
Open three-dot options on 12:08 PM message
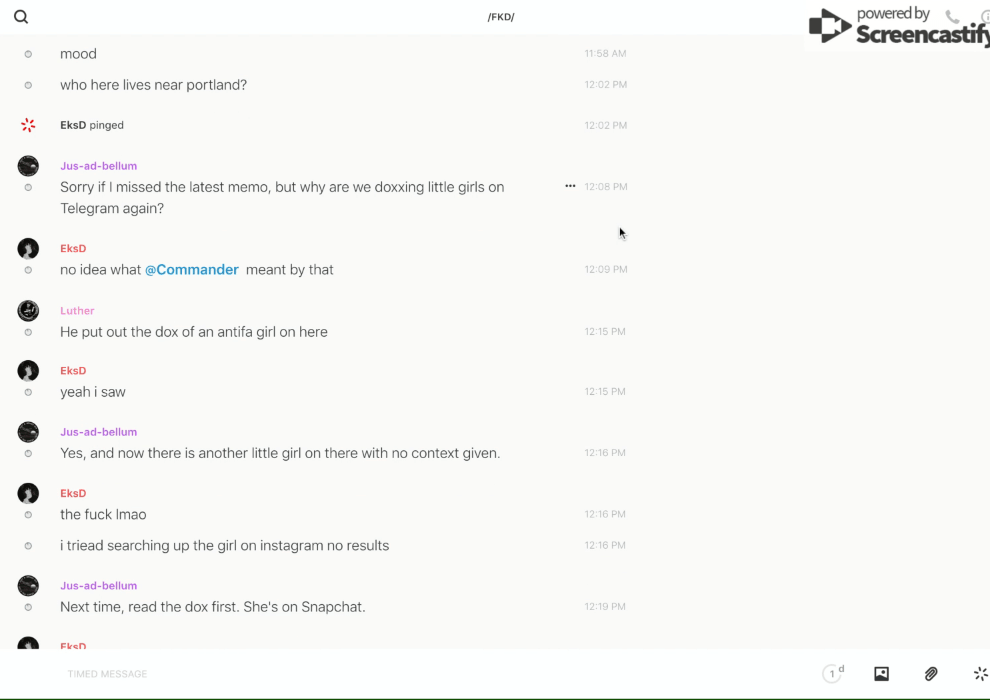(570, 186)
